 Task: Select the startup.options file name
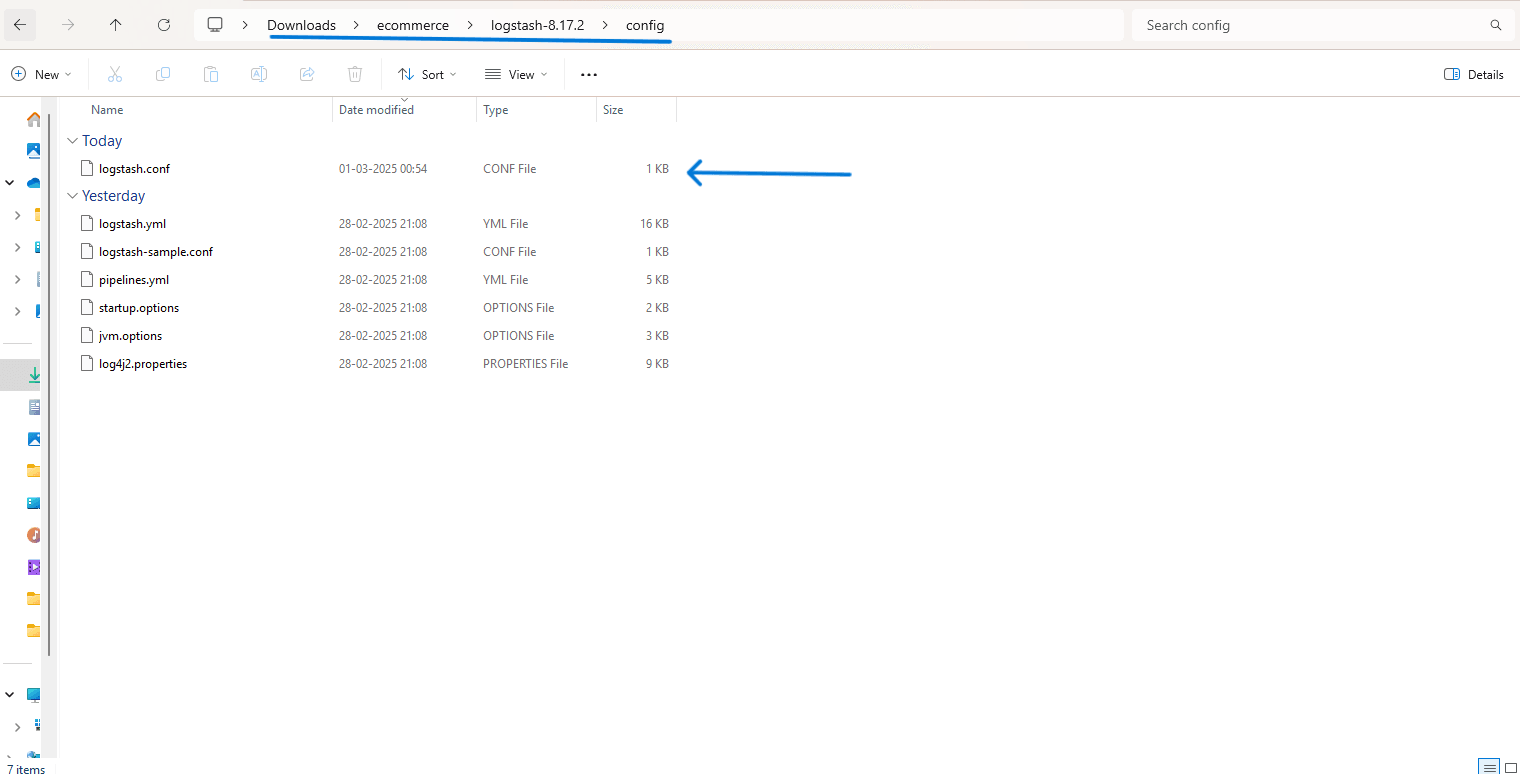(x=139, y=308)
